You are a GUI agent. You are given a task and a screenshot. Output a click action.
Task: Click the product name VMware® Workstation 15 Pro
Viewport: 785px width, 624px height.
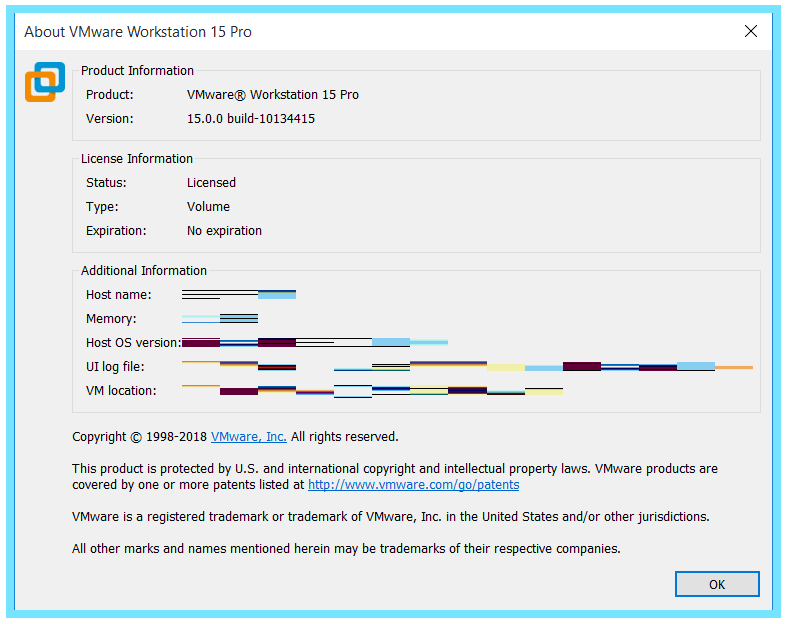pyautogui.click(x=273, y=95)
